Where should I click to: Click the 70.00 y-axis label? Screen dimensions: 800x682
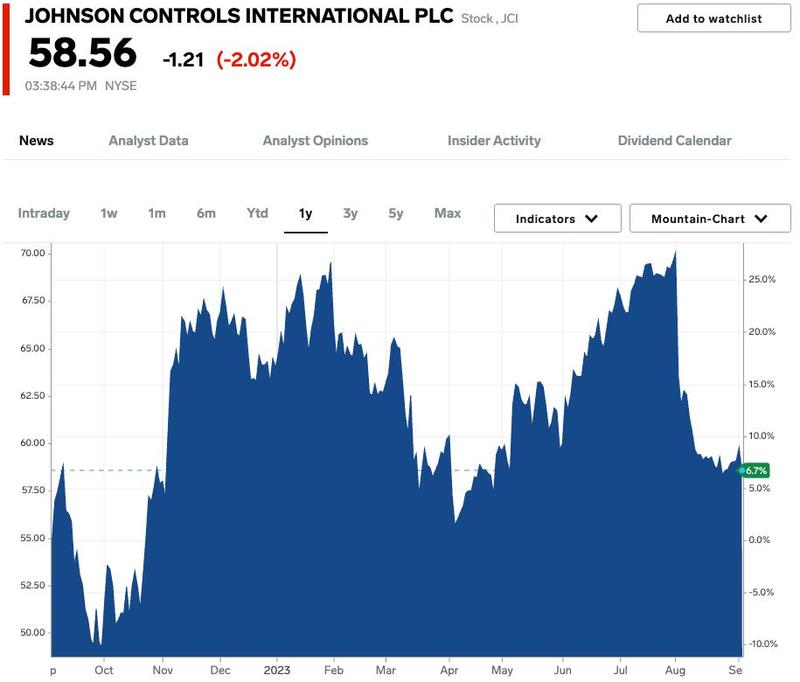click(33, 253)
